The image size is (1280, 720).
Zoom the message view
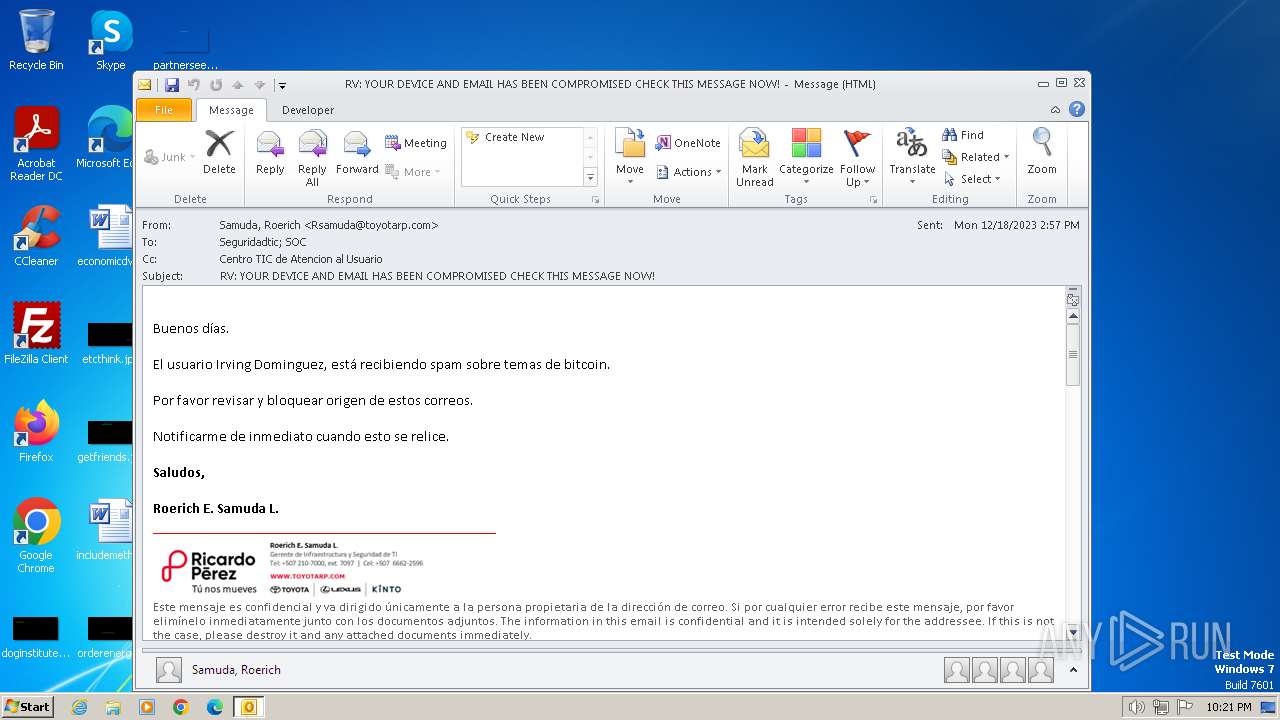(1042, 153)
